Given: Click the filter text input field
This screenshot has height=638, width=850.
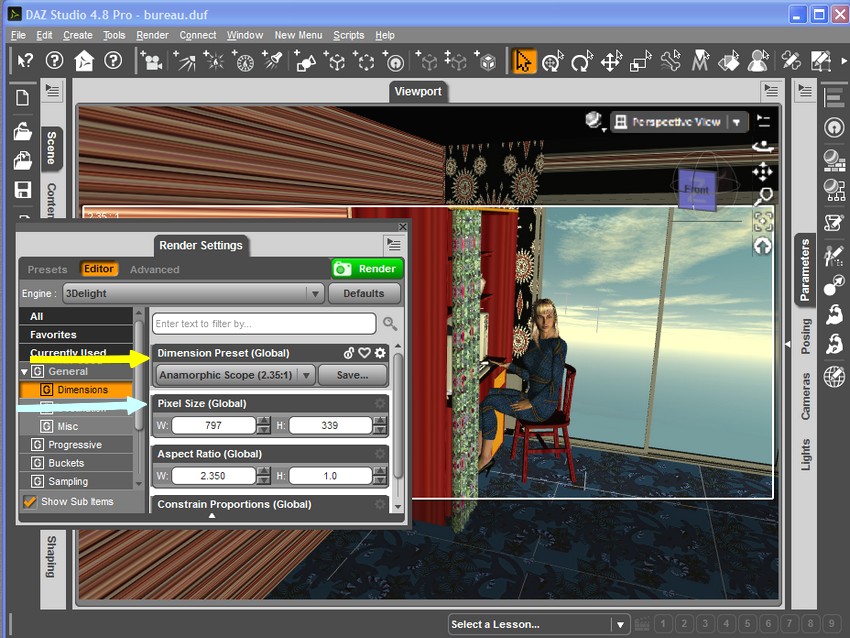Looking at the screenshot, I should point(264,324).
